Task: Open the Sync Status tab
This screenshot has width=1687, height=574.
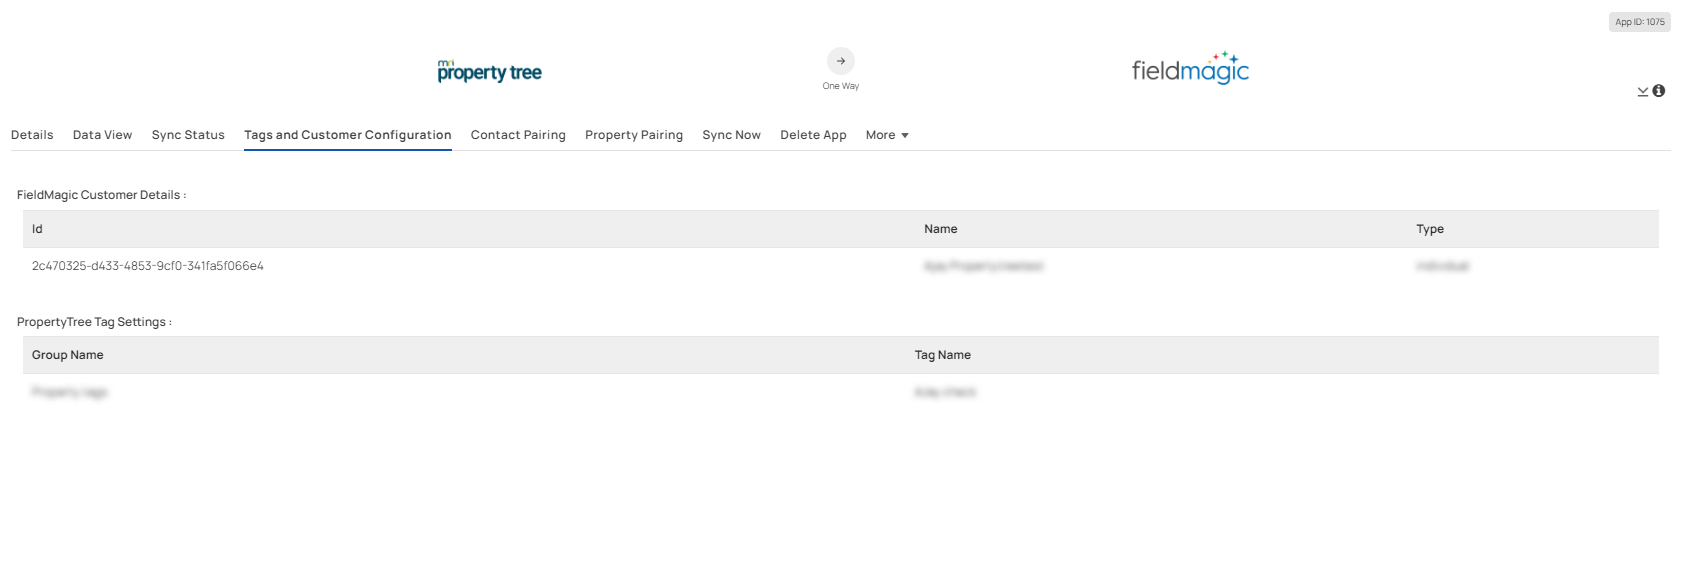Action: [x=188, y=135]
